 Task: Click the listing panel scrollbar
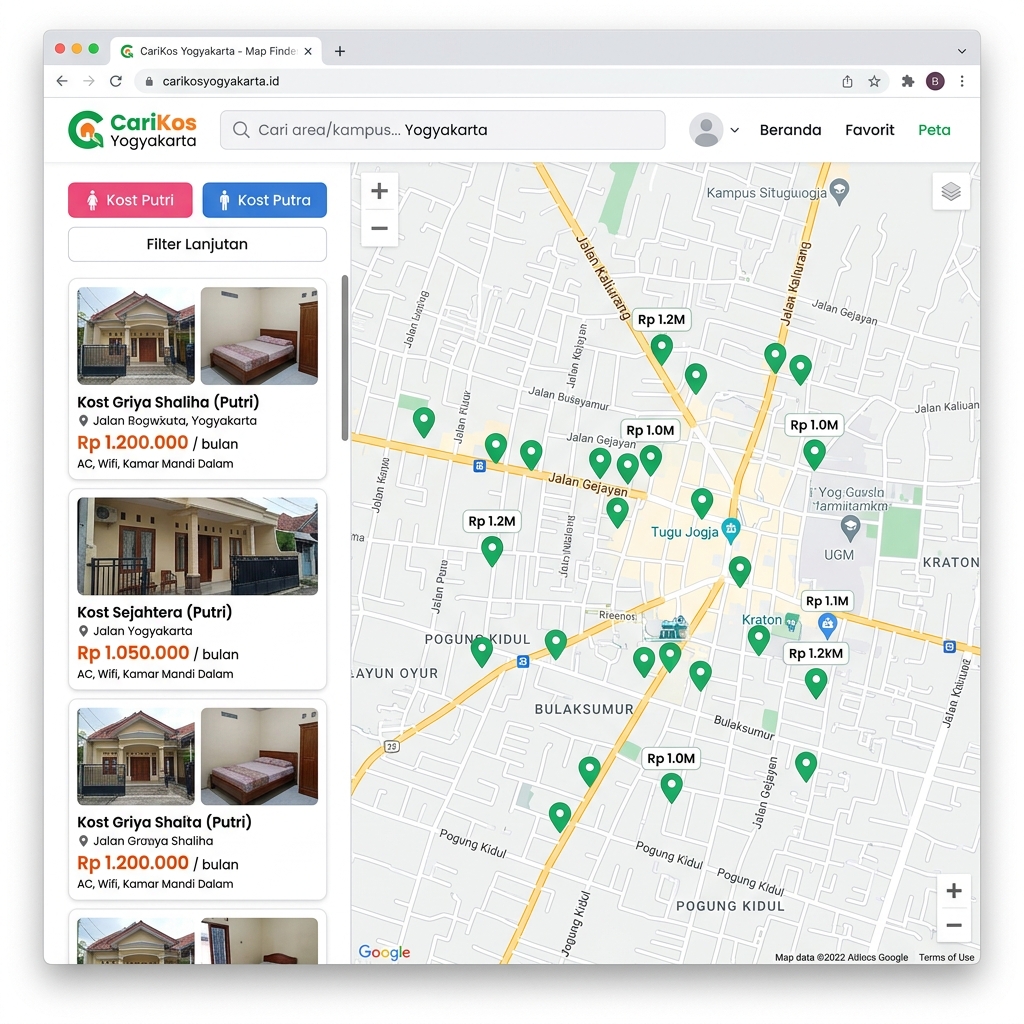(345, 358)
